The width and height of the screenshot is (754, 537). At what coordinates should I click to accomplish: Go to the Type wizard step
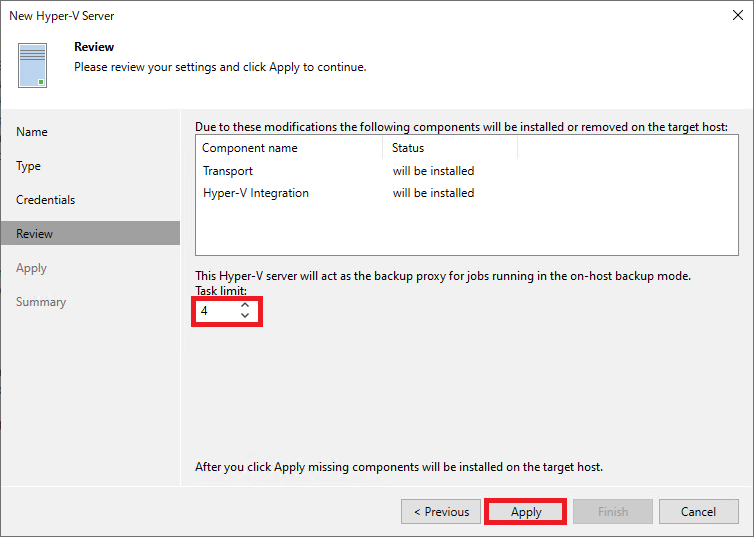tap(29, 166)
